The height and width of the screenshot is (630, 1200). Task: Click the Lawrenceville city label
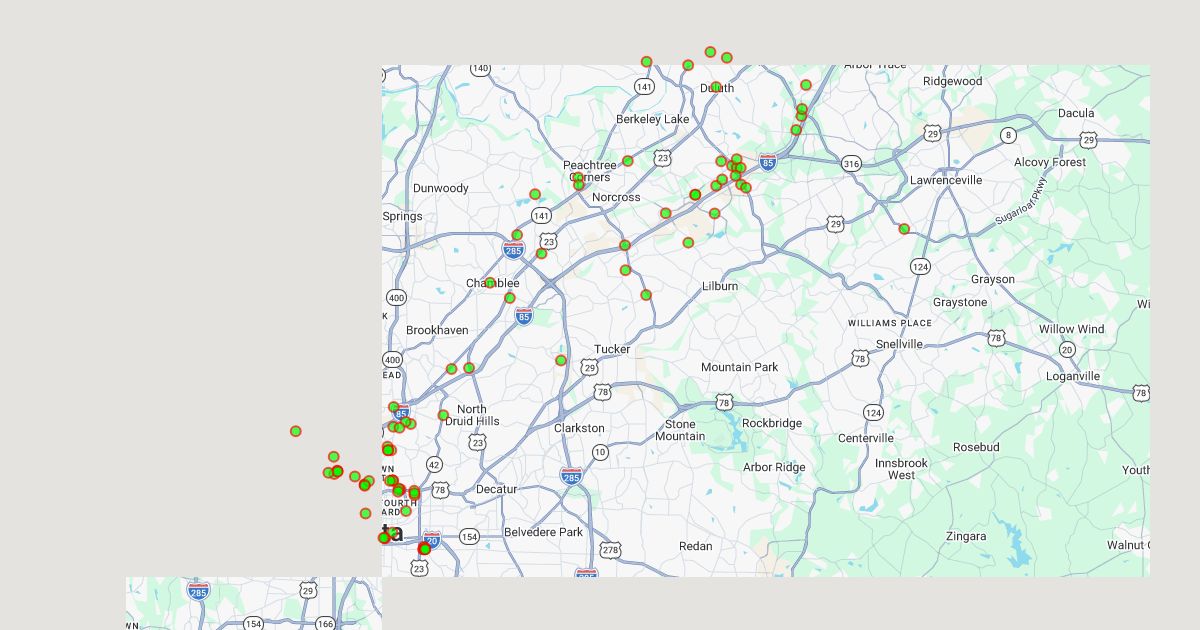(946, 180)
